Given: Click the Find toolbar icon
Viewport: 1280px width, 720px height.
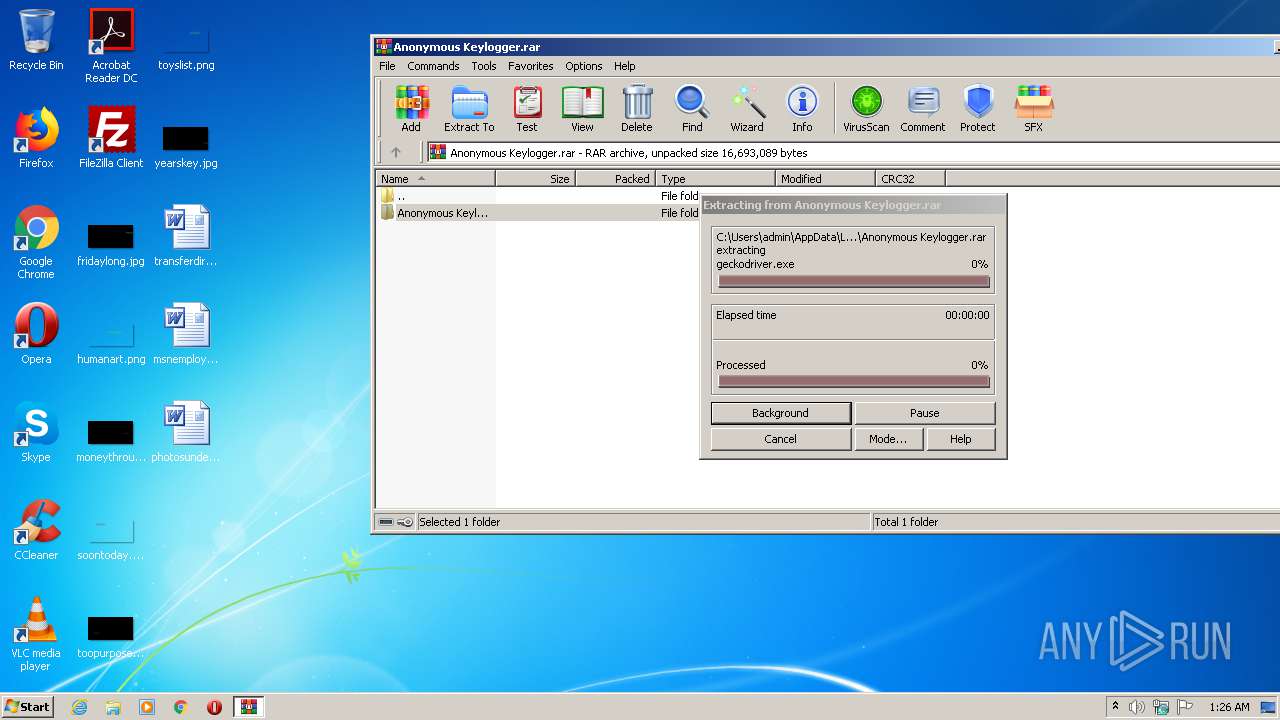Looking at the screenshot, I should tap(692, 108).
